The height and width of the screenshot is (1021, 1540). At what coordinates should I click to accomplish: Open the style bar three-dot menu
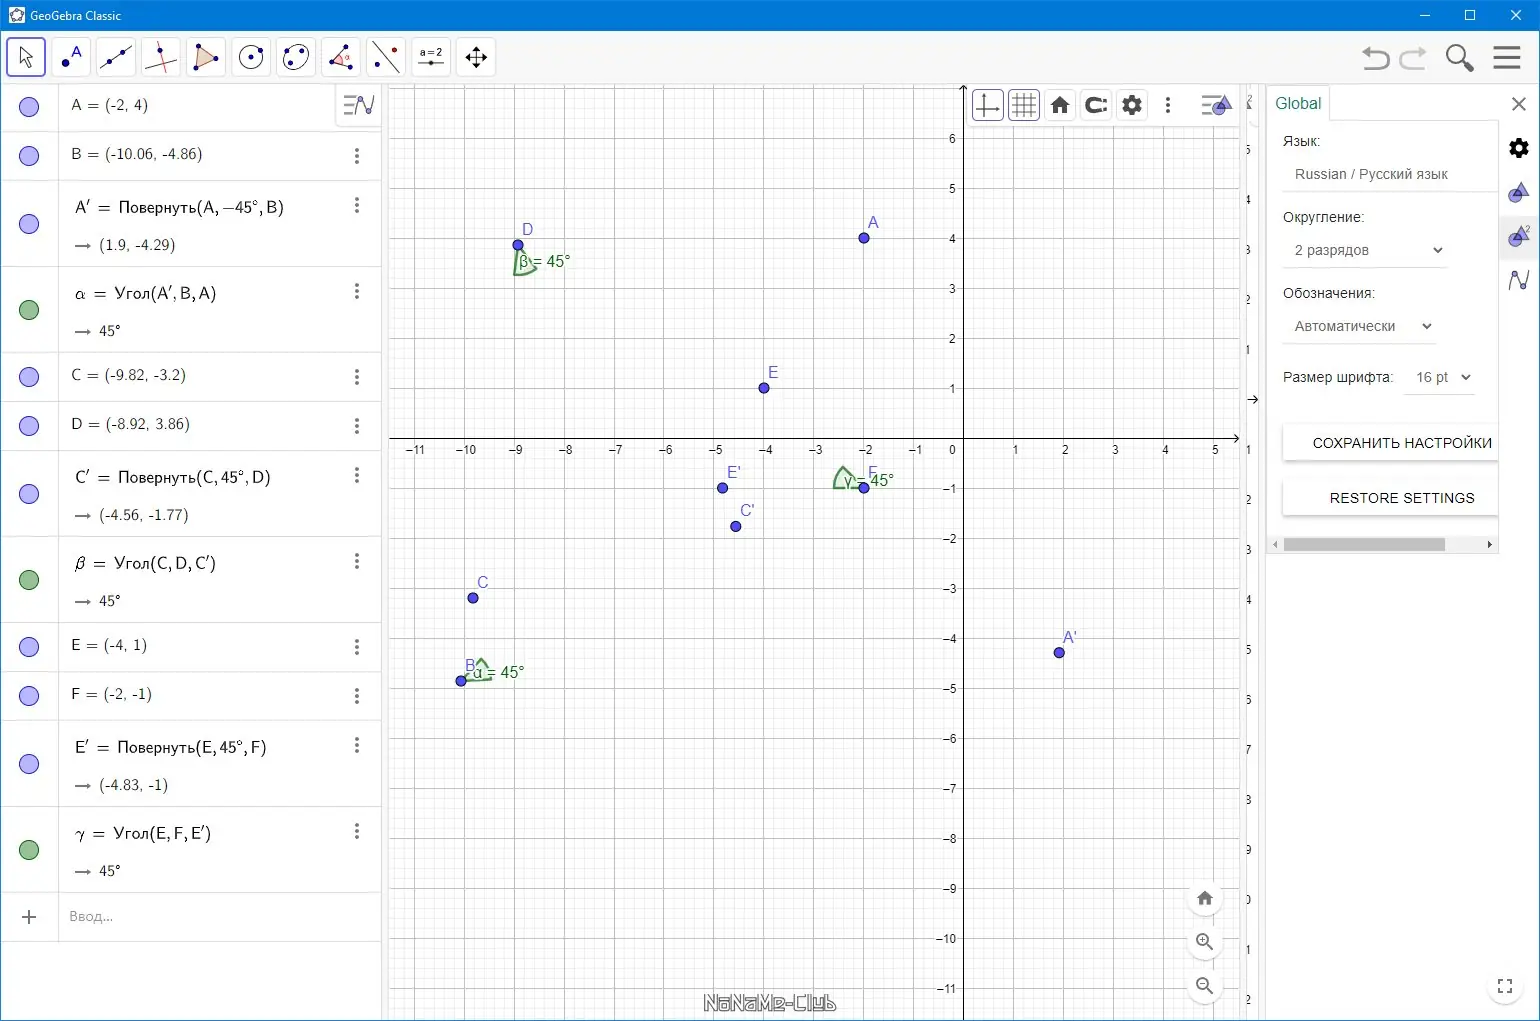pyautogui.click(x=1168, y=105)
